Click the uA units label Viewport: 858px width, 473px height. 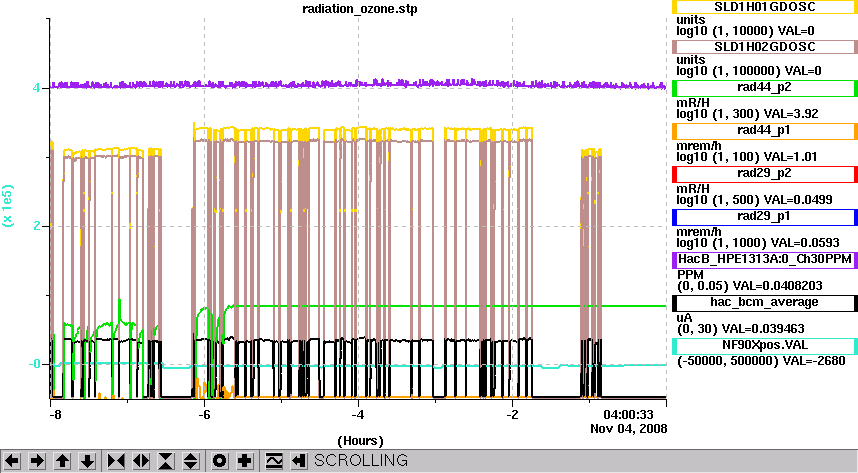point(685,318)
